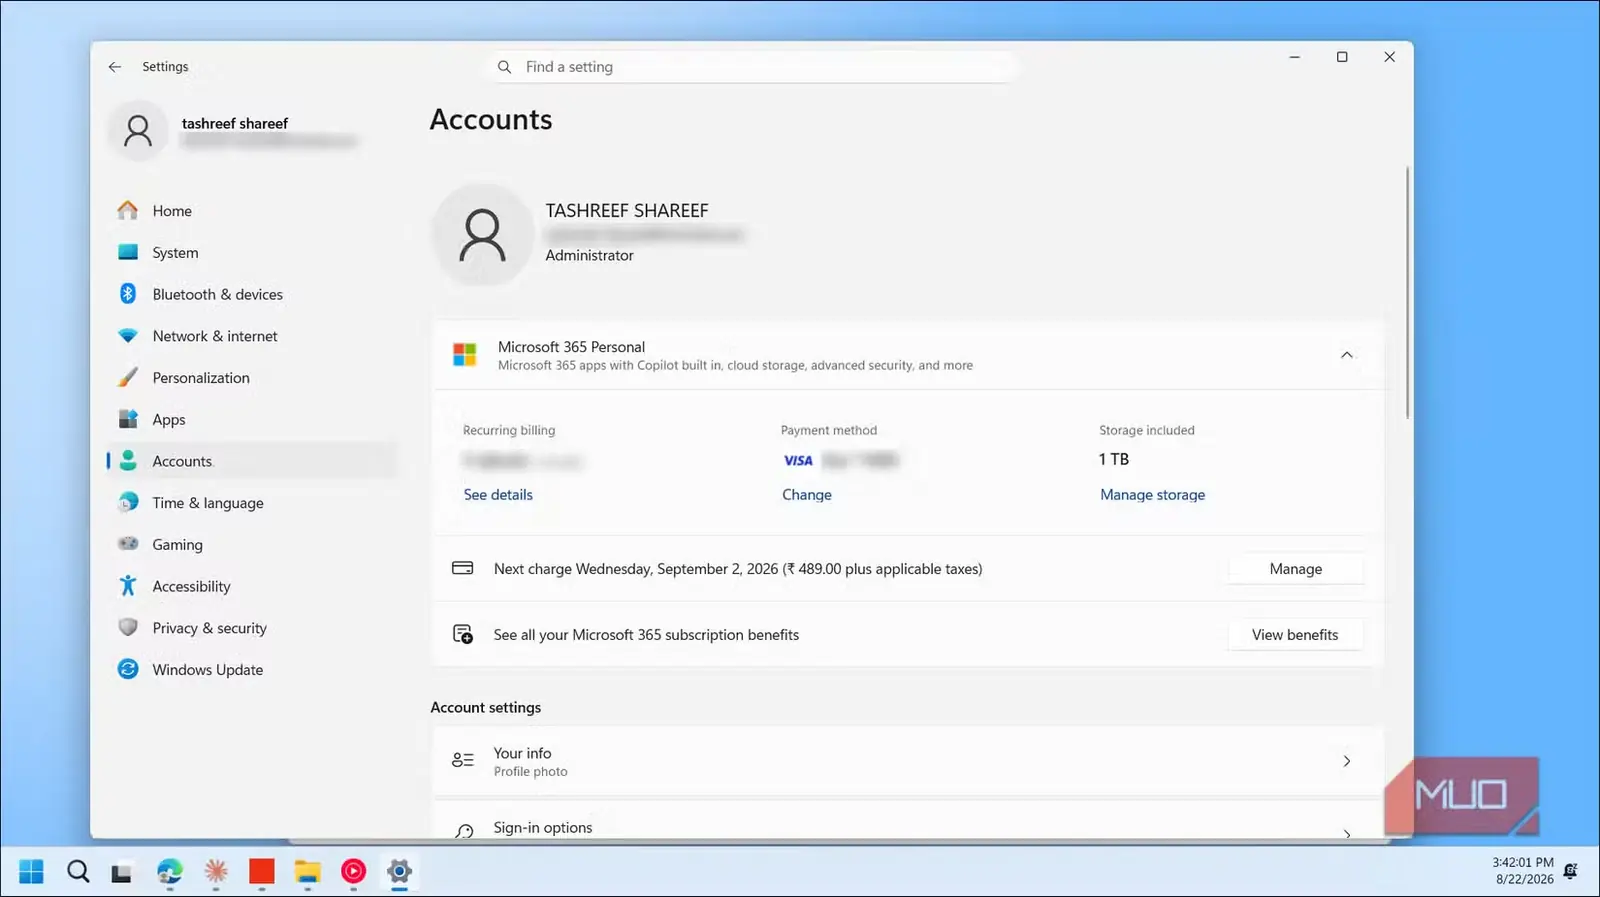Open the System settings page
1600x897 pixels.
tap(252, 253)
